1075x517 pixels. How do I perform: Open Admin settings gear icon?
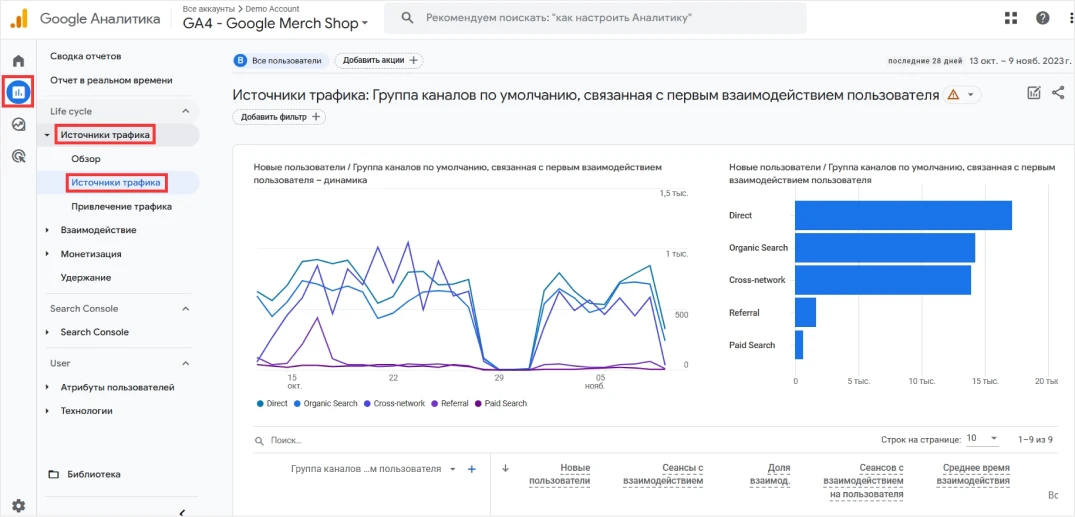[x=19, y=506]
